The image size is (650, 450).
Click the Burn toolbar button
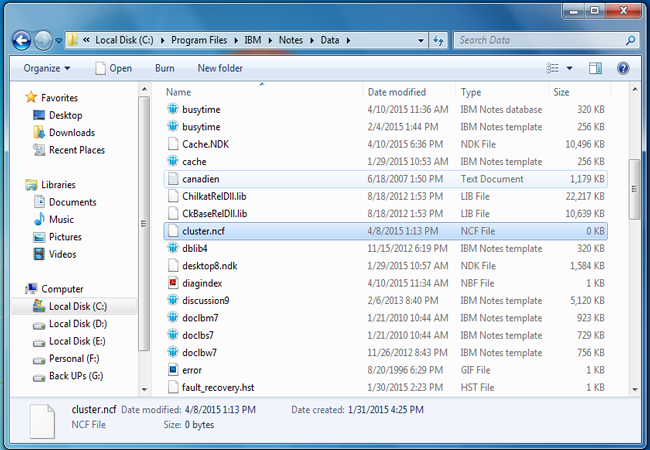click(x=164, y=68)
